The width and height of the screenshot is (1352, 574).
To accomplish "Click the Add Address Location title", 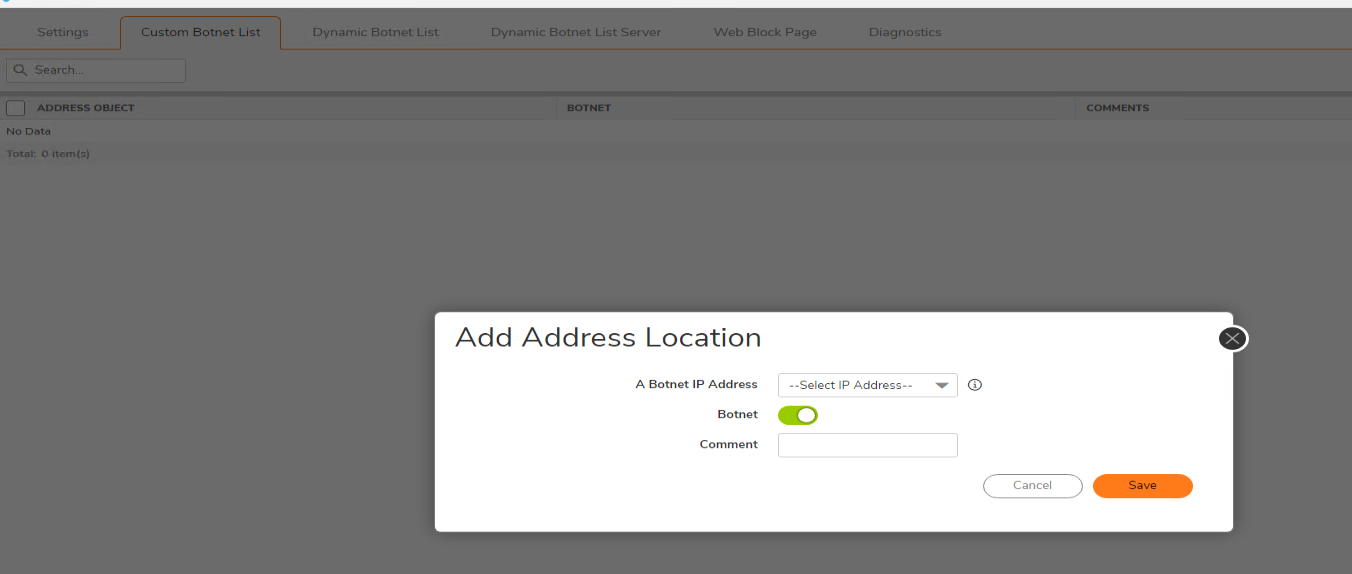I will coord(608,338).
